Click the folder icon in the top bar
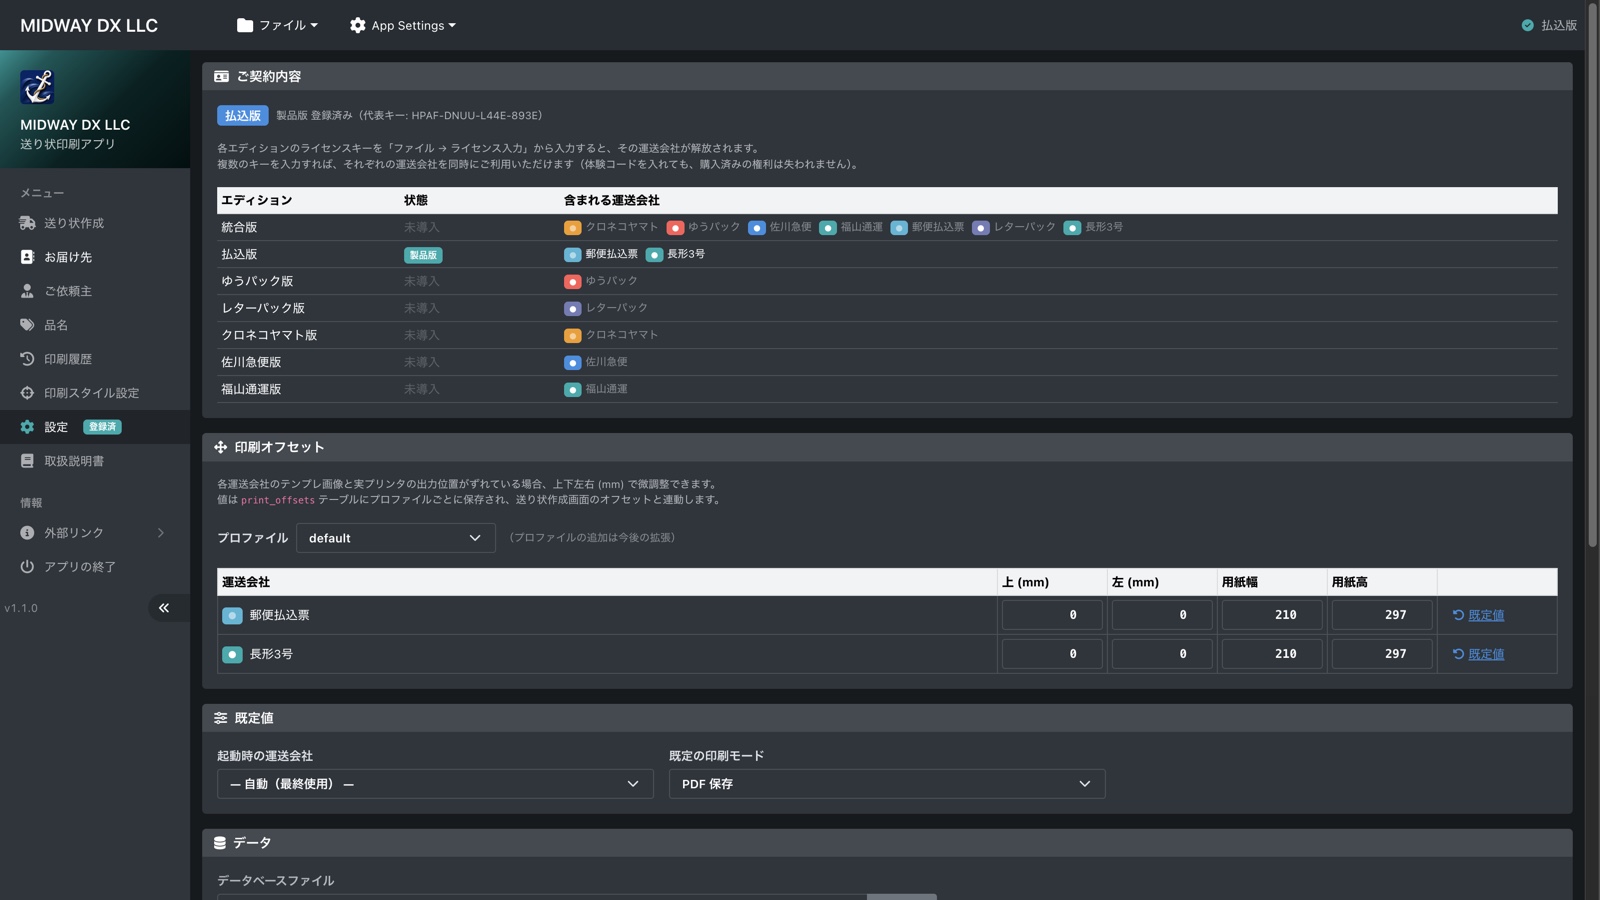 (245, 25)
